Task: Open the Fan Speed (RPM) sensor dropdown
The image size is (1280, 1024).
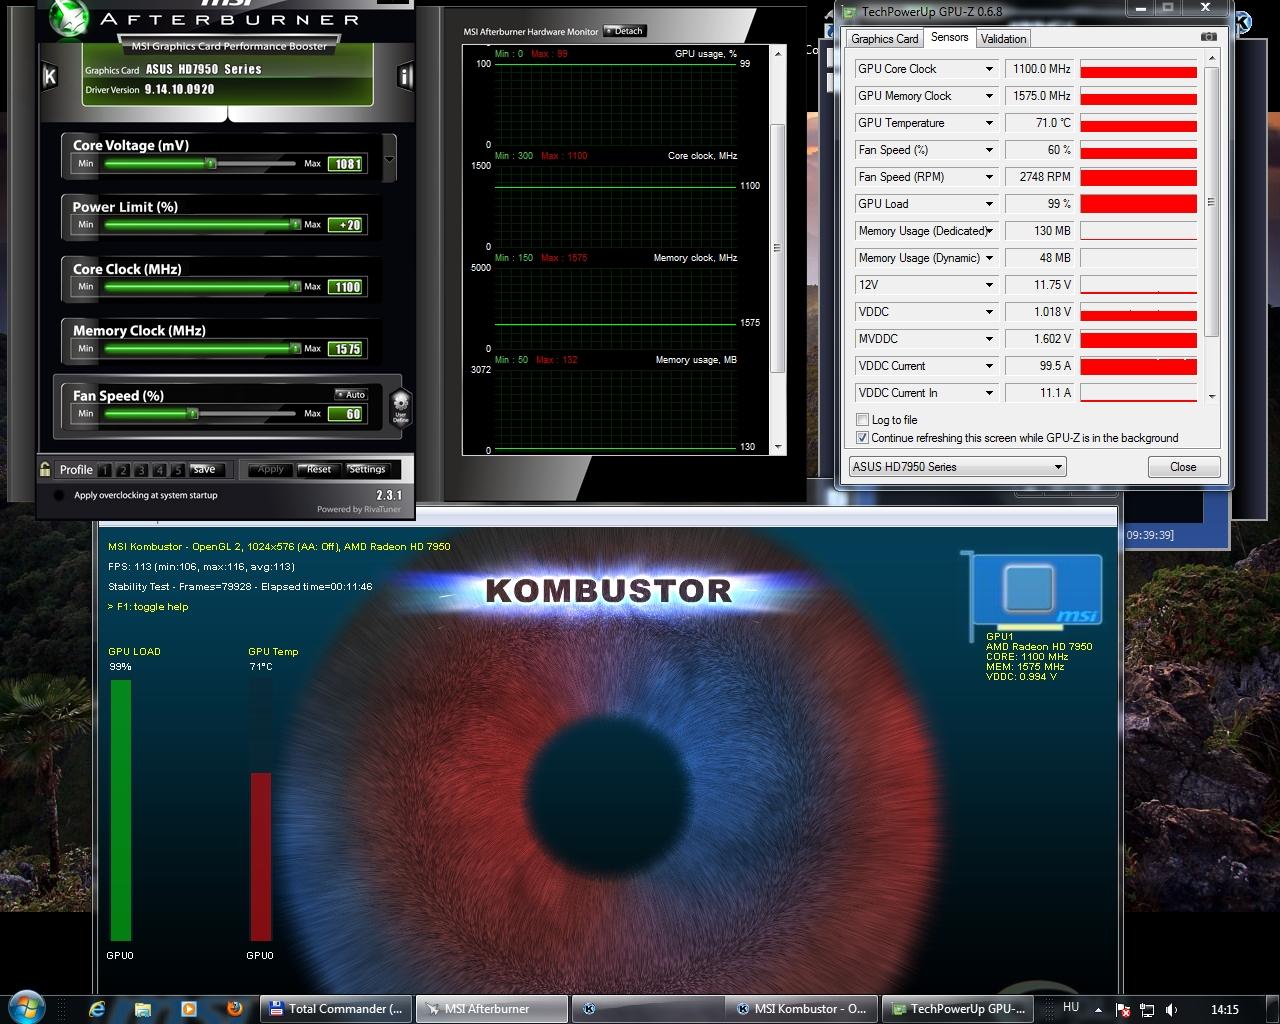Action: (x=989, y=177)
